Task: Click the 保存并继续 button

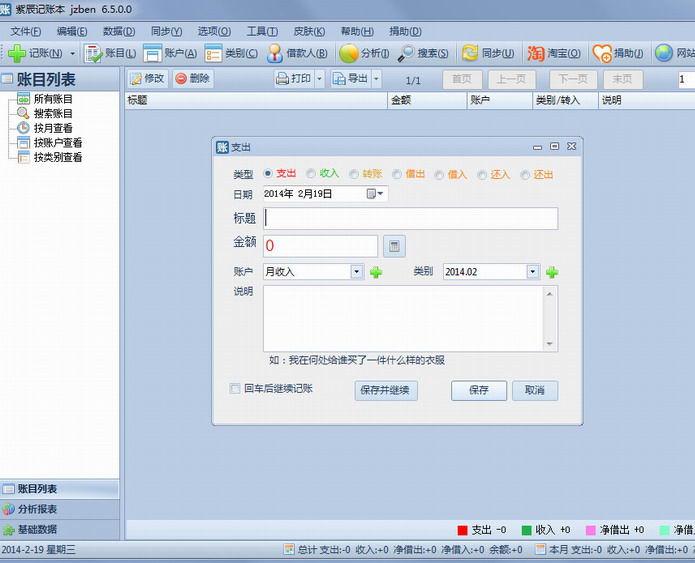Action: (x=385, y=390)
